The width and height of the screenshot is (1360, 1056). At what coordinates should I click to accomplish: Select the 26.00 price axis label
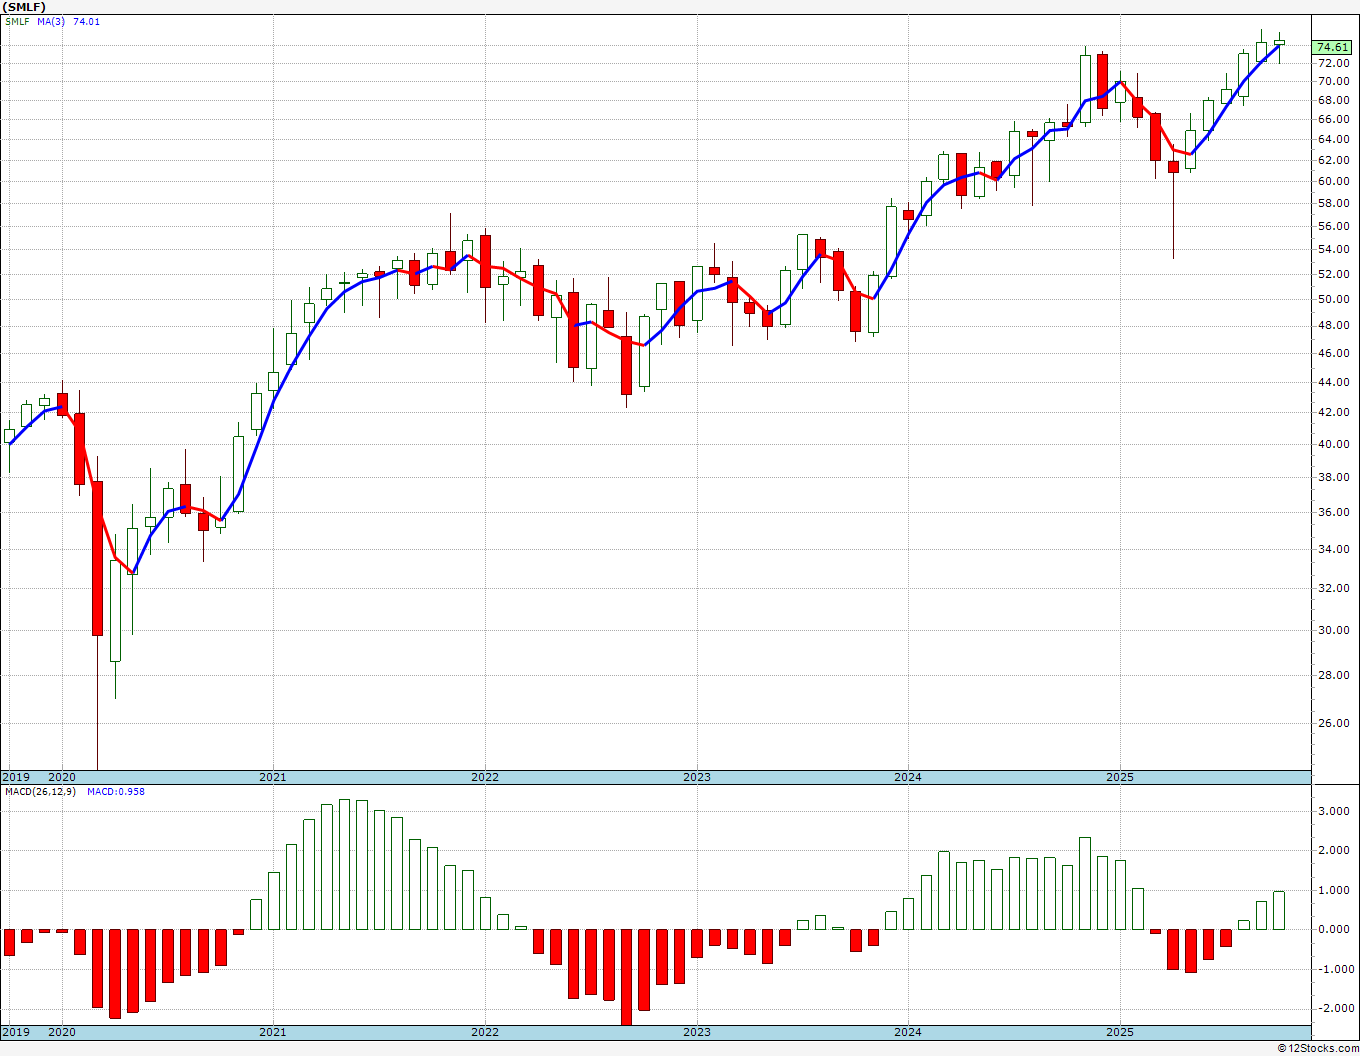click(x=1333, y=724)
